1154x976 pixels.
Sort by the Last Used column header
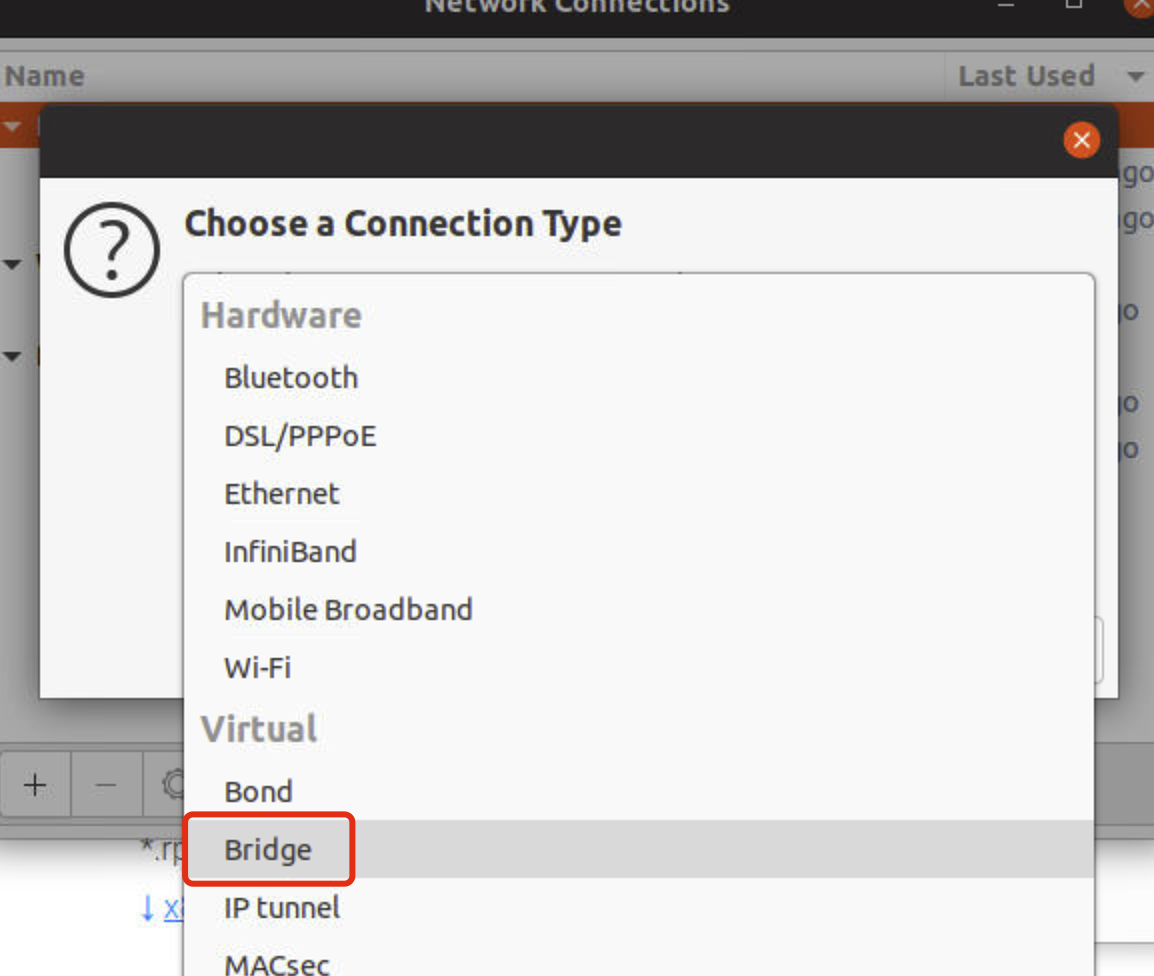[x=1026, y=76]
